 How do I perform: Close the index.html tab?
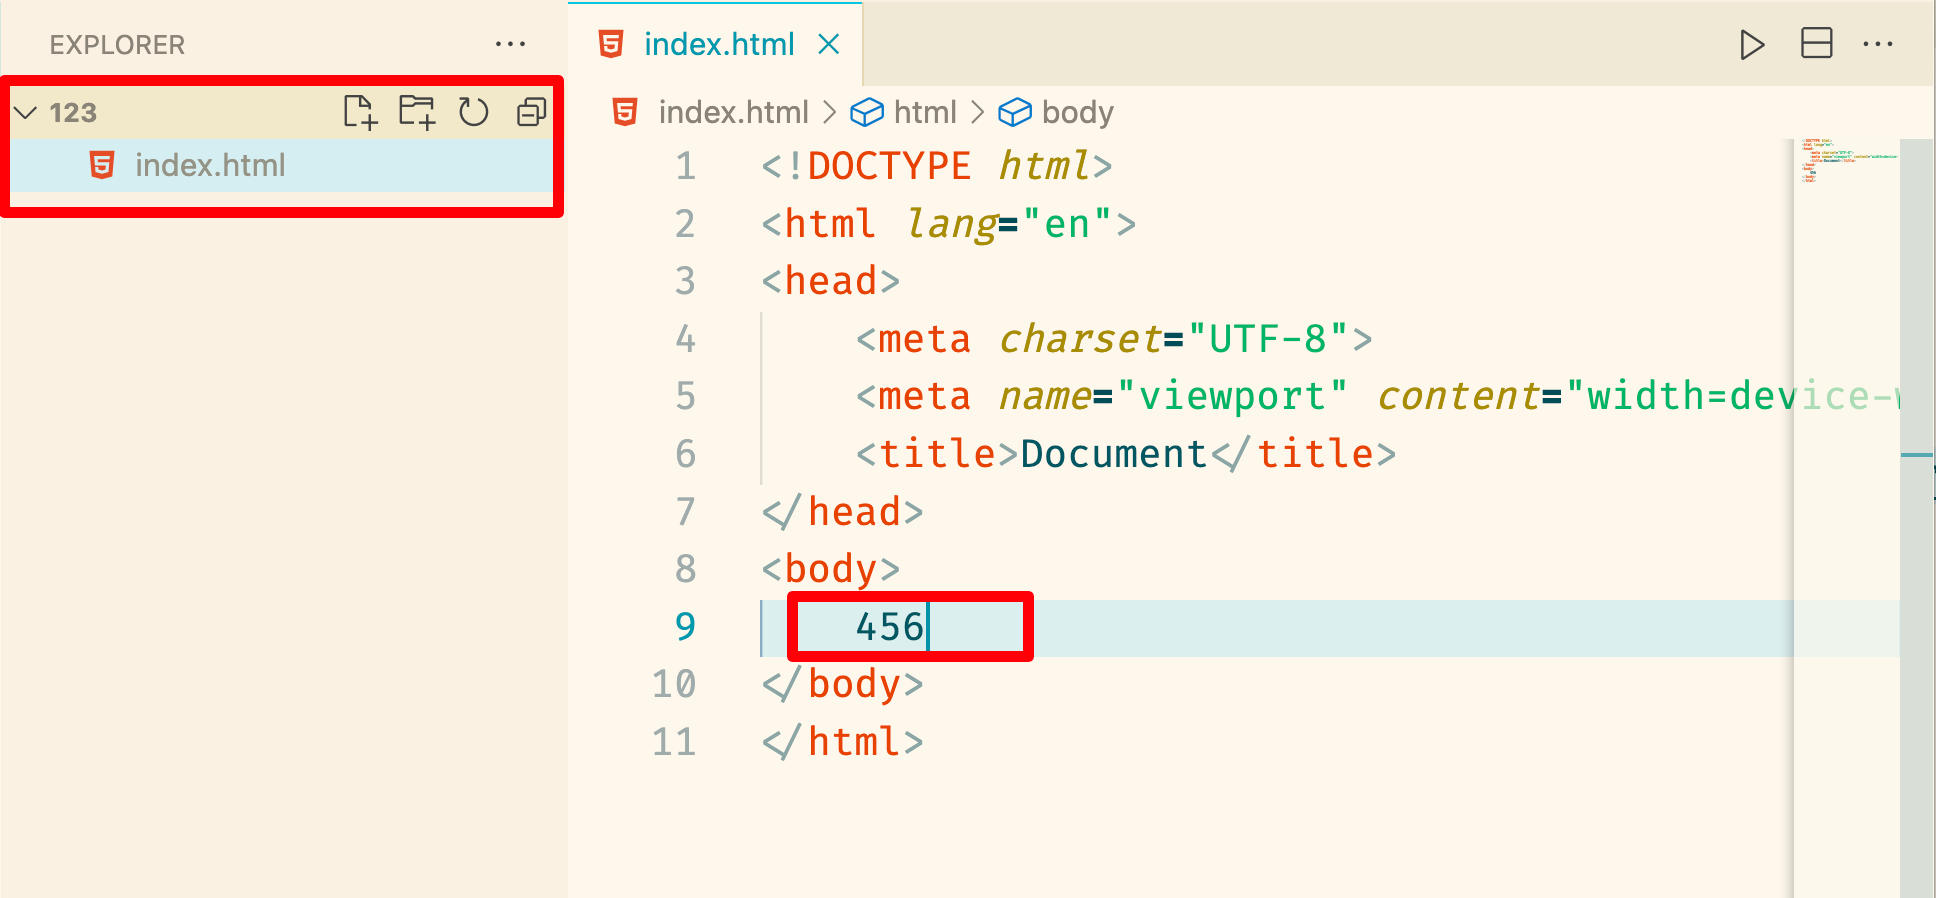tap(829, 44)
